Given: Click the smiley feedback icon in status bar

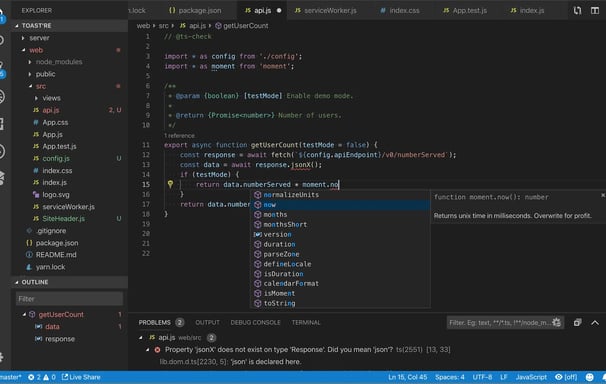Looking at the screenshot, I should point(589,377).
